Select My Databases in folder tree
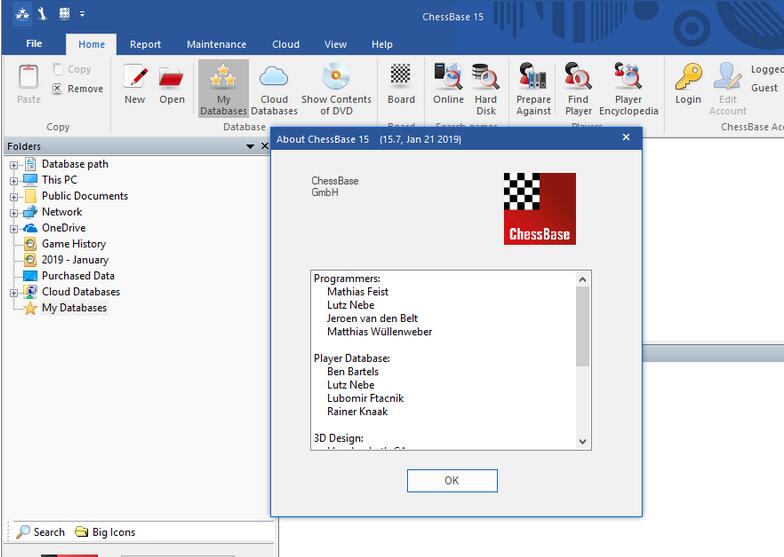Viewport: 784px width, 557px height. [74, 308]
